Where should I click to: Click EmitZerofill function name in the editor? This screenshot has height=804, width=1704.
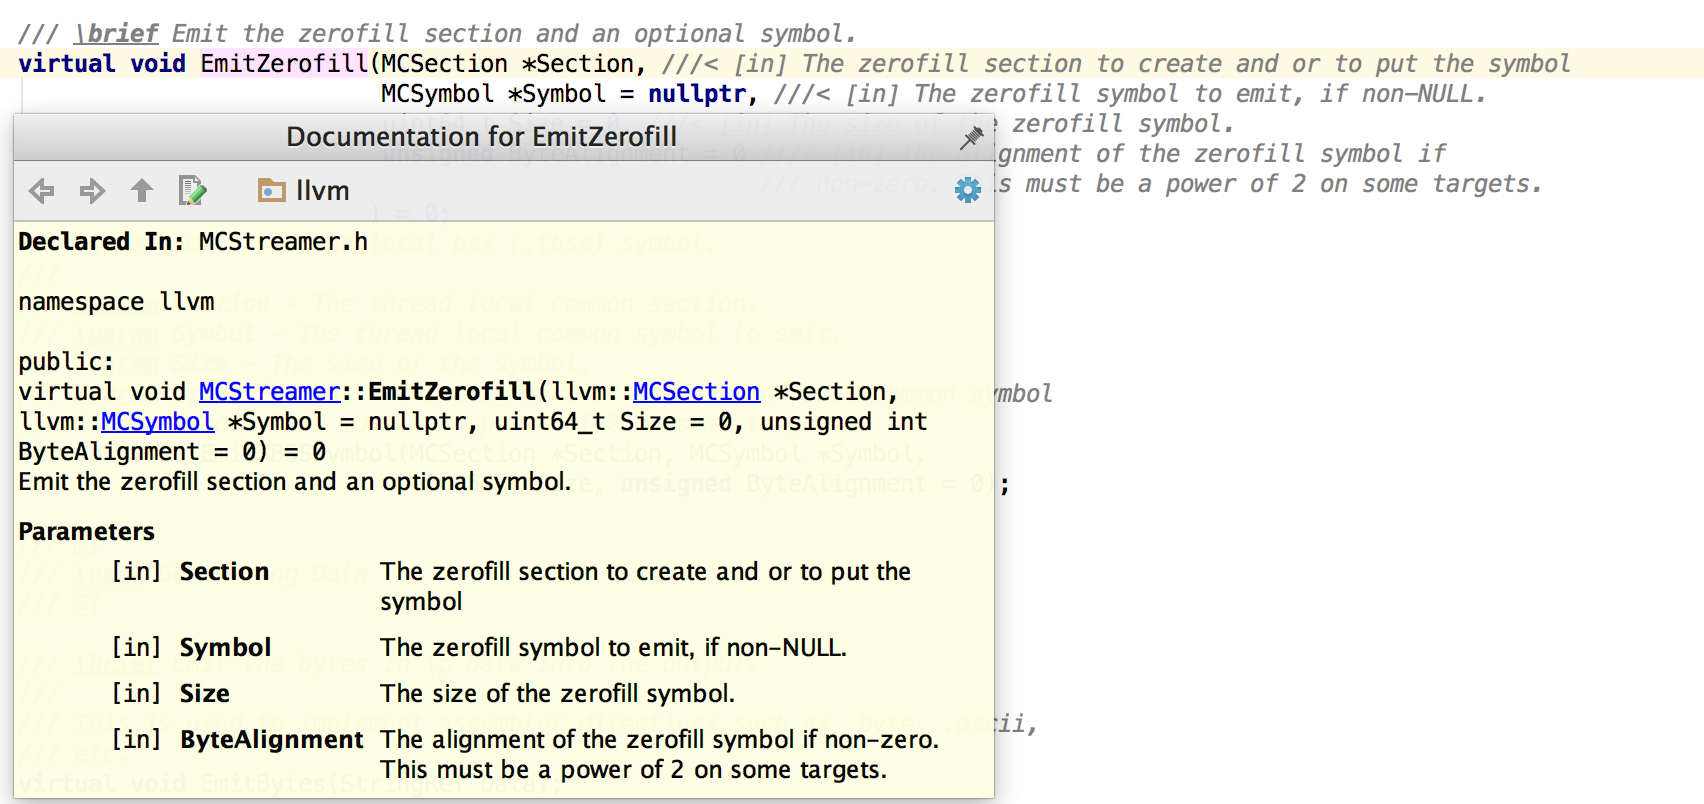[285, 64]
